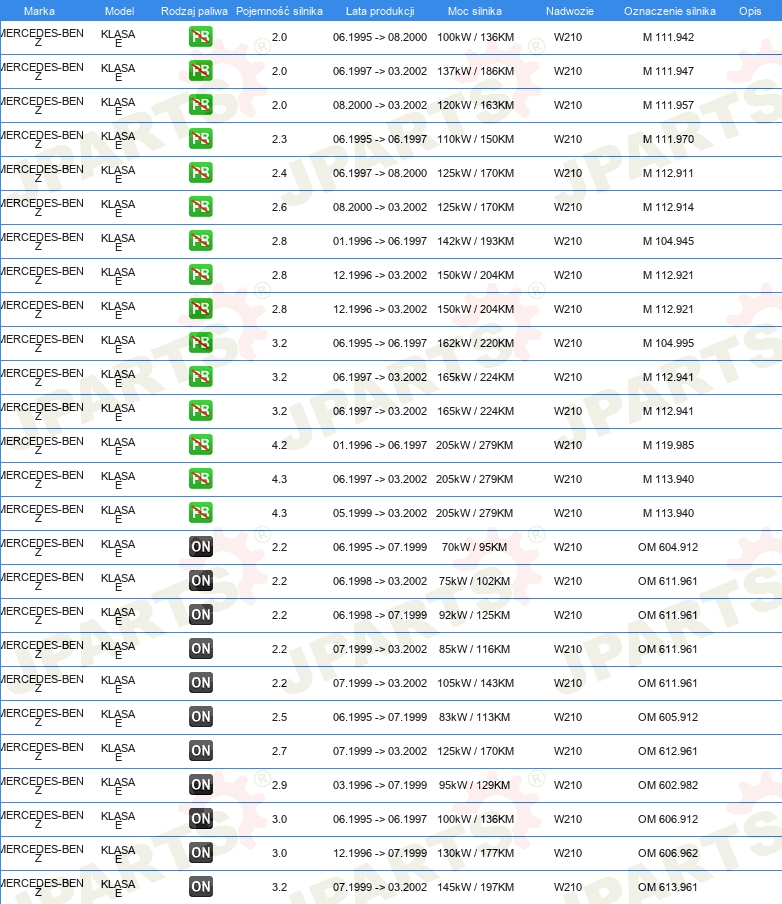
Task: Select engine code M 104.995
Action: 668,343
